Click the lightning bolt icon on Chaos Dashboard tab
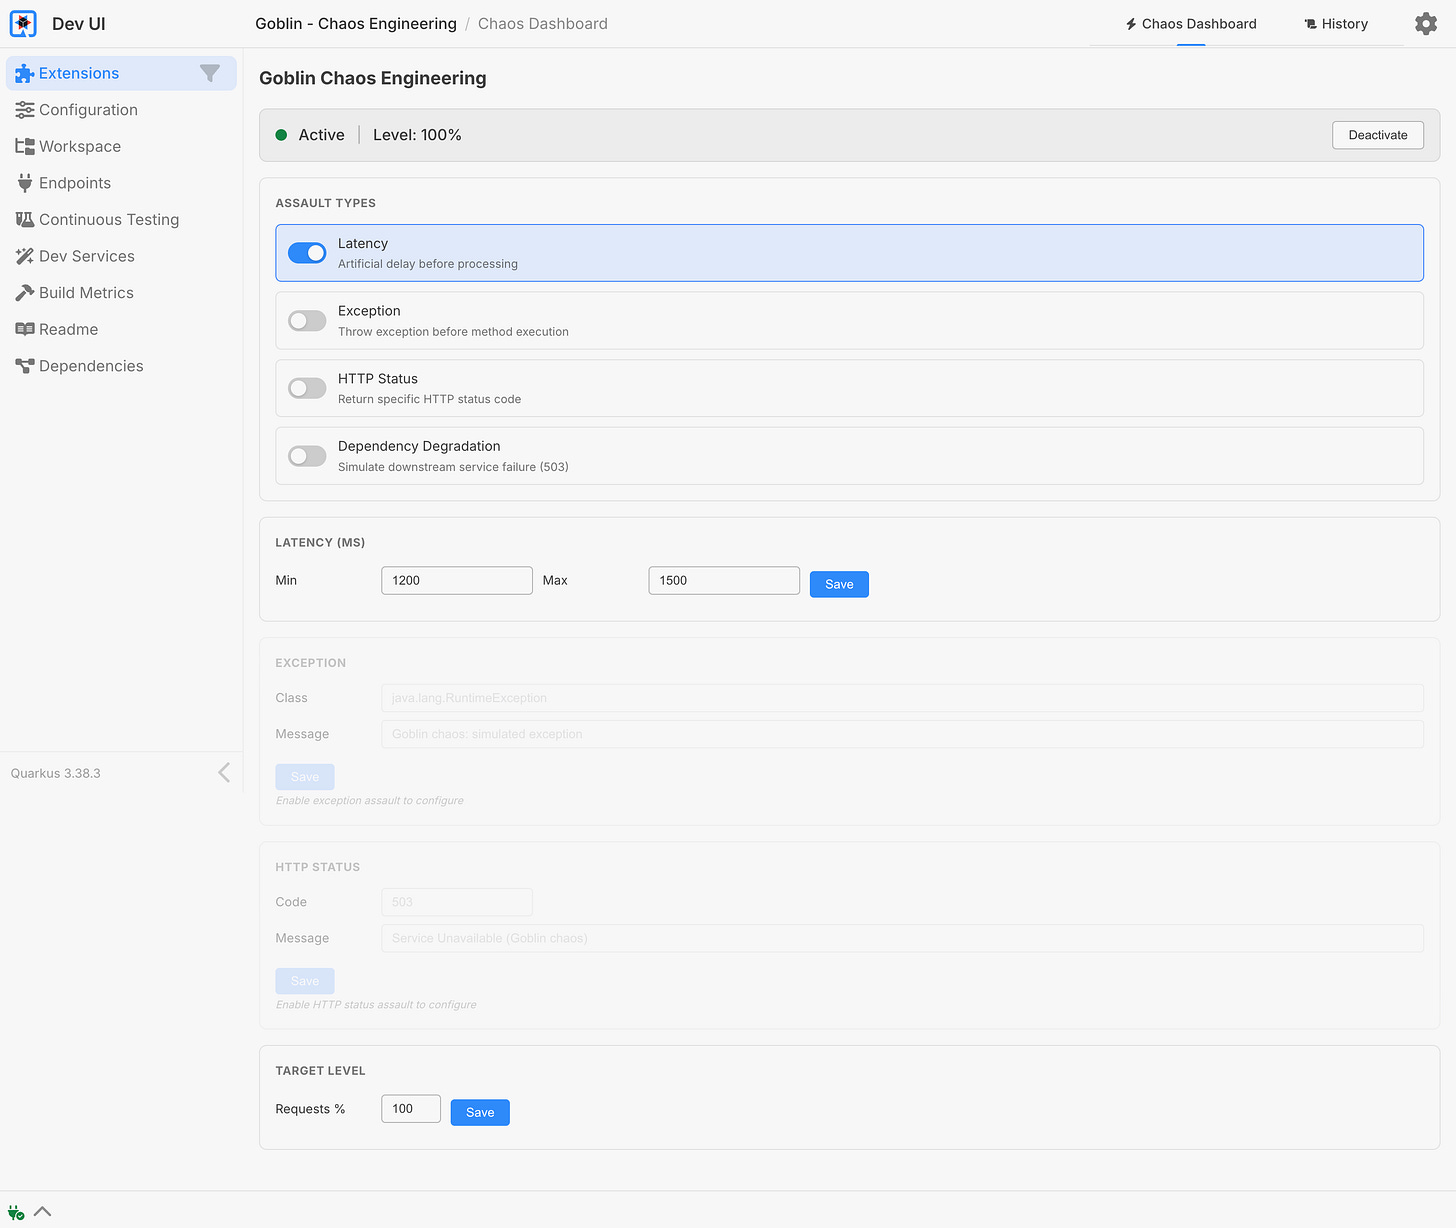This screenshot has width=1456, height=1228. (x=1131, y=24)
